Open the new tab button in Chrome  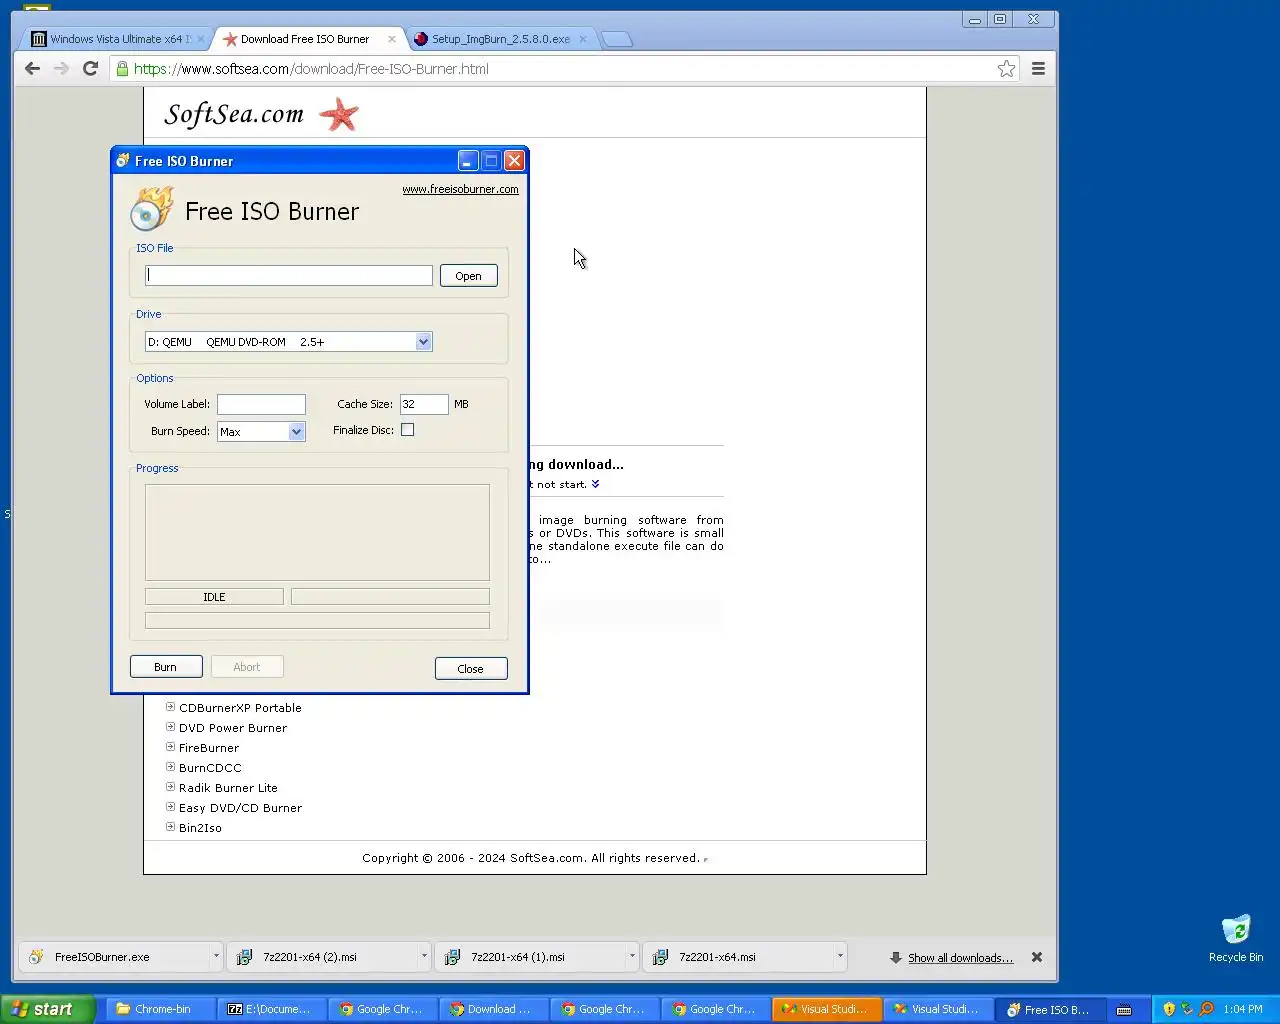click(x=617, y=39)
